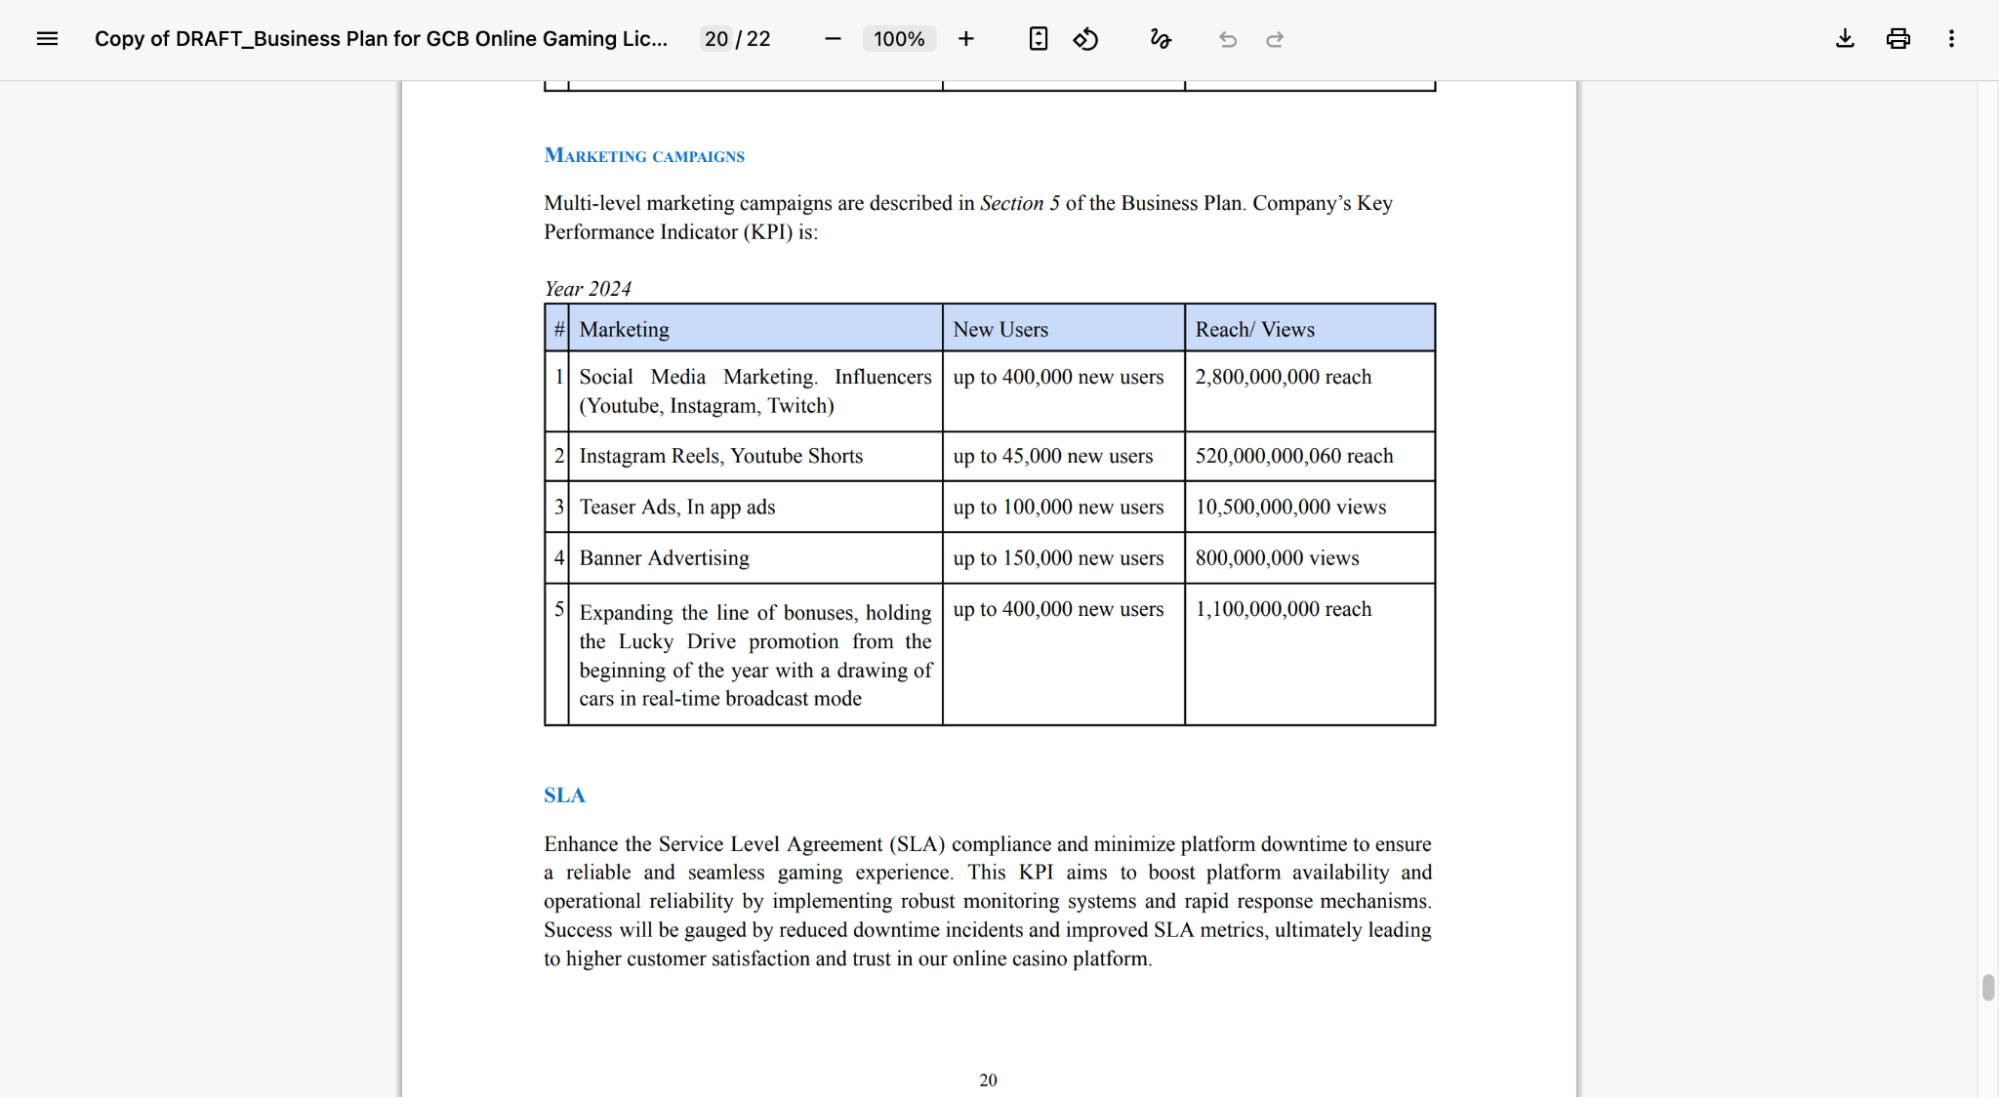Click the fit to page icon

(1038, 39)
